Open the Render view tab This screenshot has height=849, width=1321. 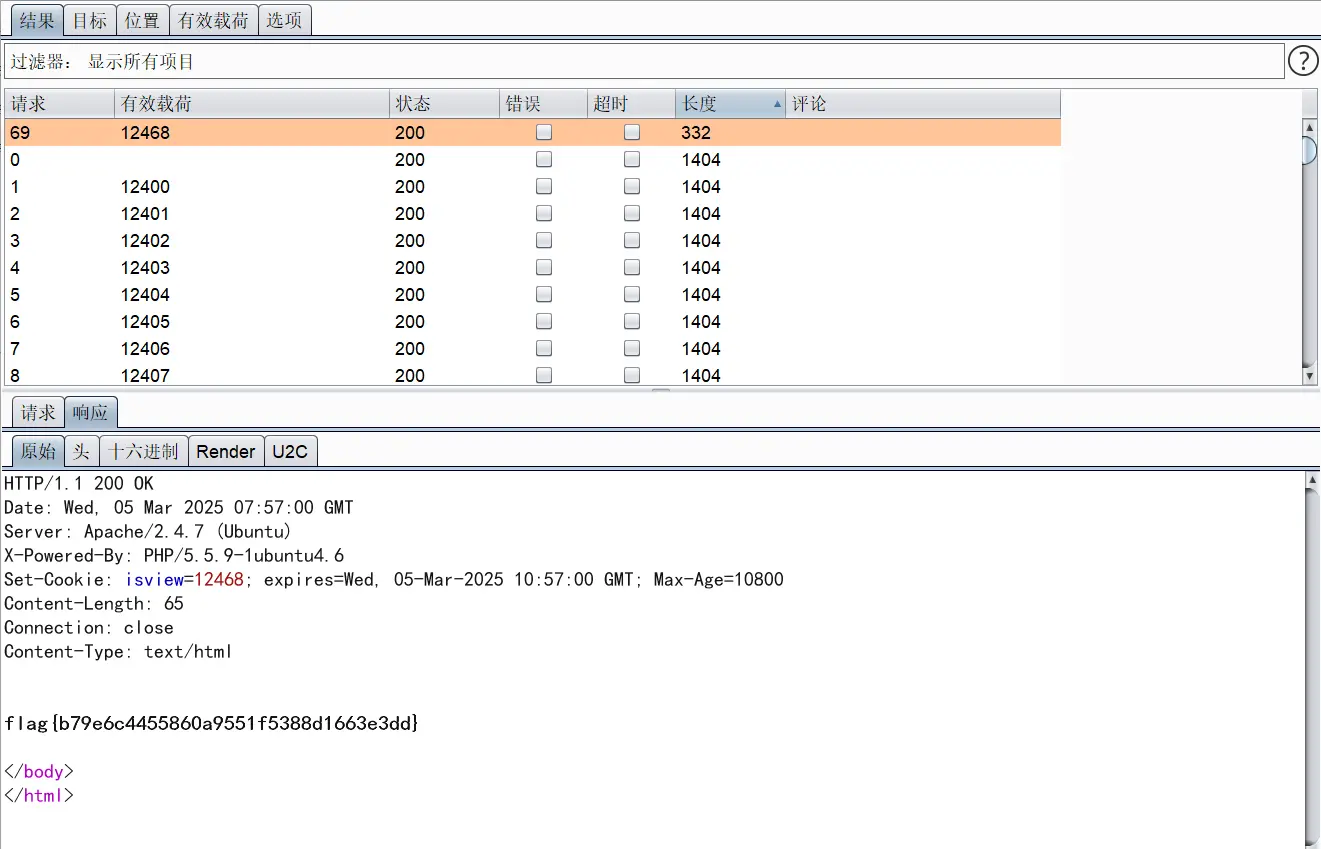pos(225,452)
